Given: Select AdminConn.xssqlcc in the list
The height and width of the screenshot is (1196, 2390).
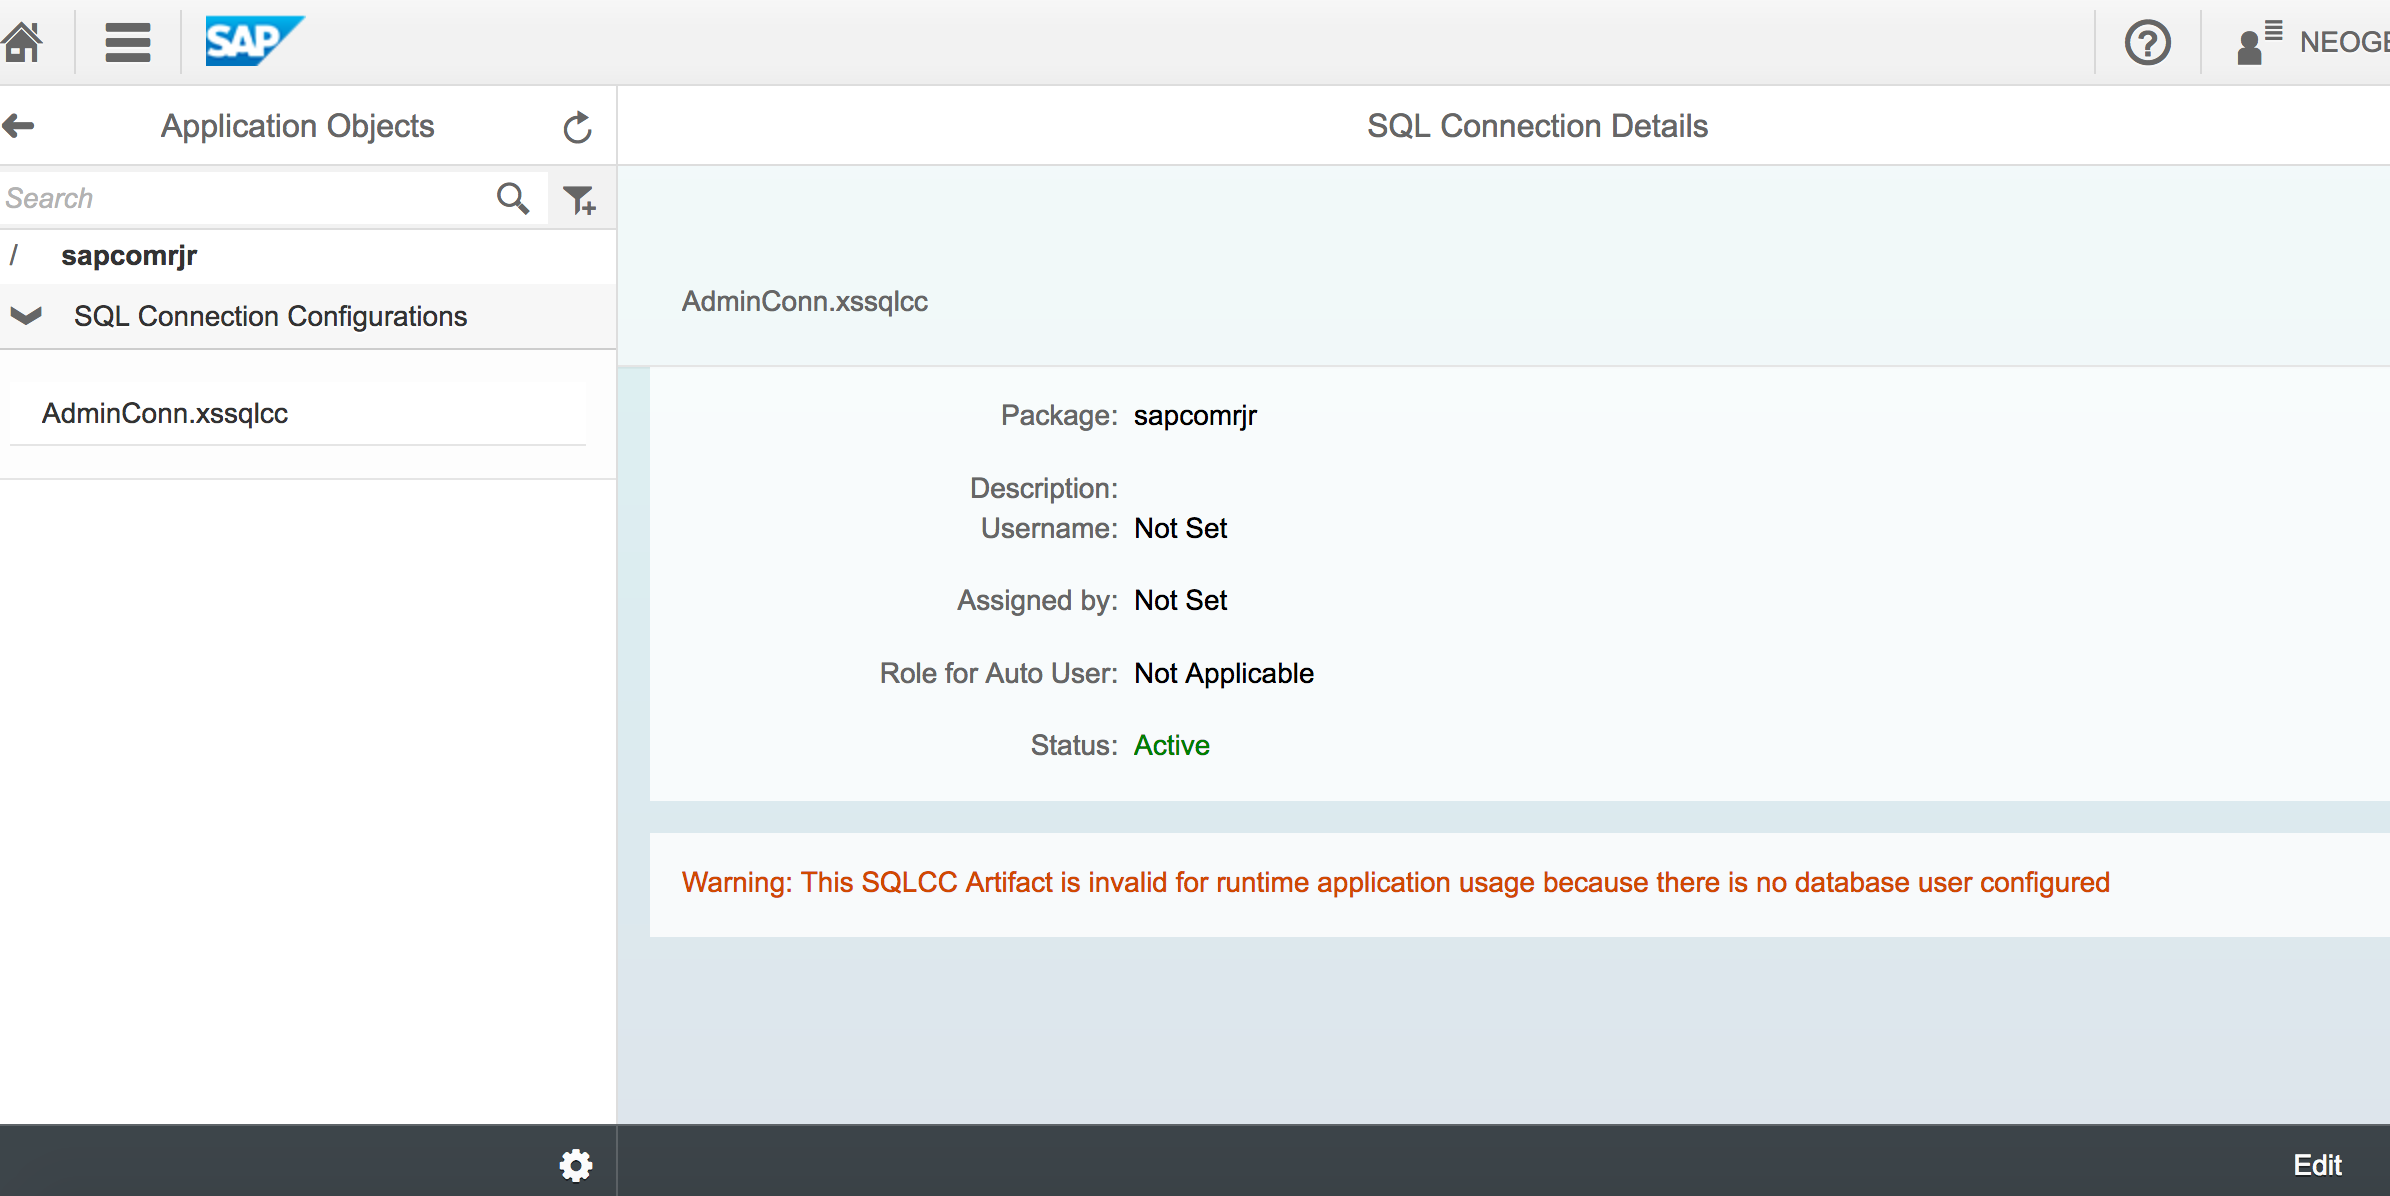Looking at the screenshot, I should pyautogui.click(x=165, y=413).
